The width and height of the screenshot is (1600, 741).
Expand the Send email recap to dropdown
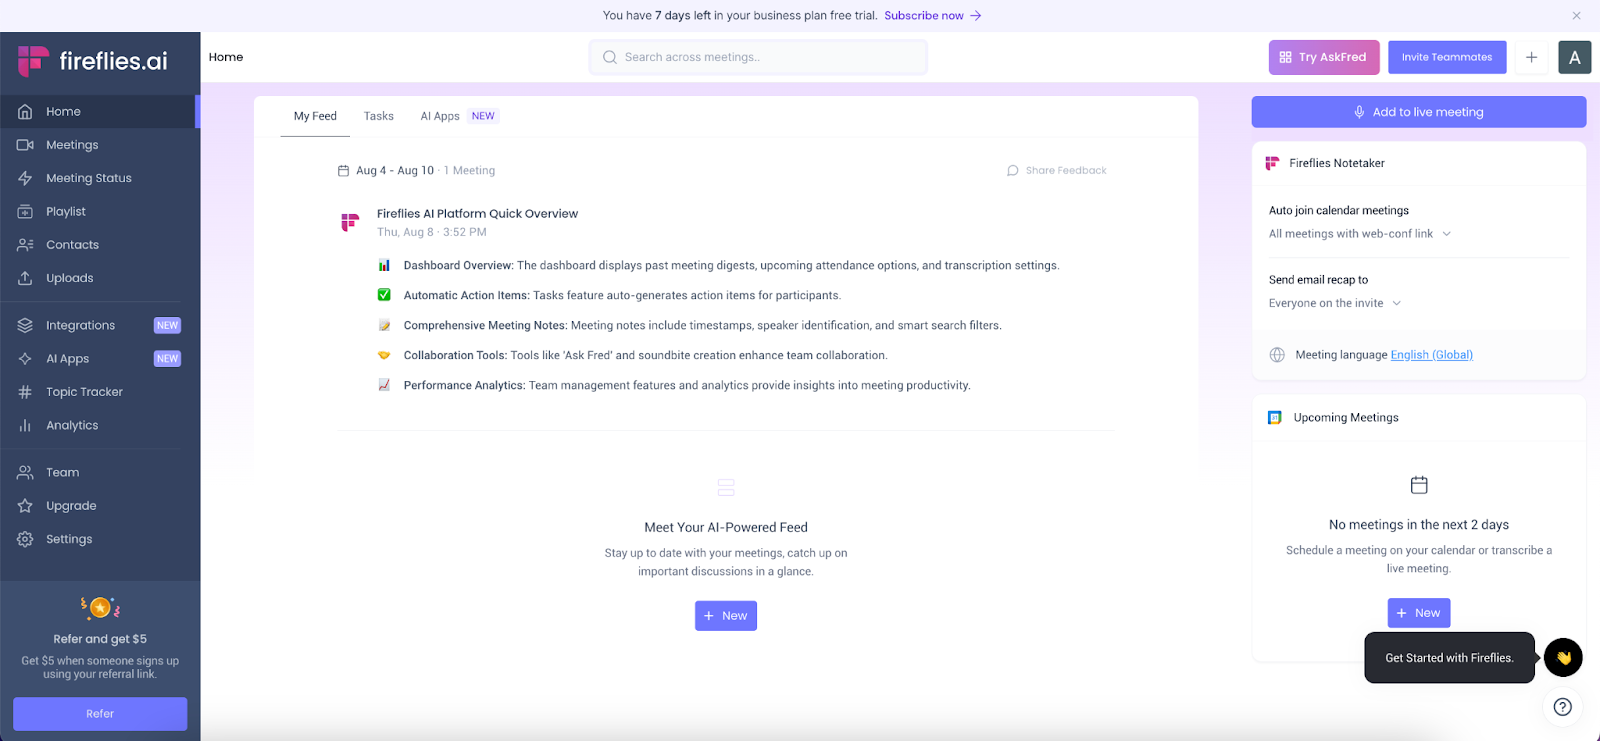pyautogui.click(x=1335, y=303)
